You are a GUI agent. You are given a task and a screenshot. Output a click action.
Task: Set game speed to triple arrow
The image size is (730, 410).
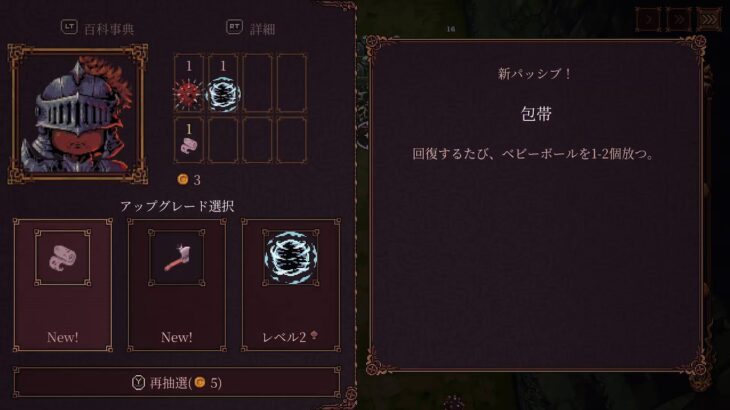tap(709, 20)
